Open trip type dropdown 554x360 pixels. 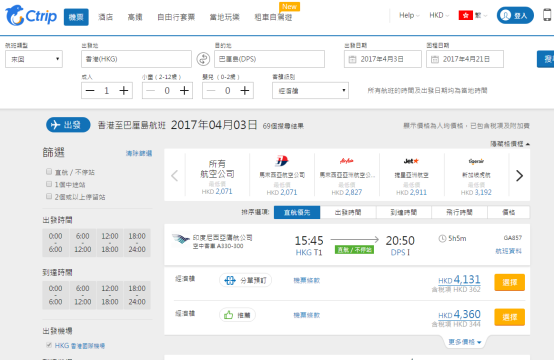[34, 59]
